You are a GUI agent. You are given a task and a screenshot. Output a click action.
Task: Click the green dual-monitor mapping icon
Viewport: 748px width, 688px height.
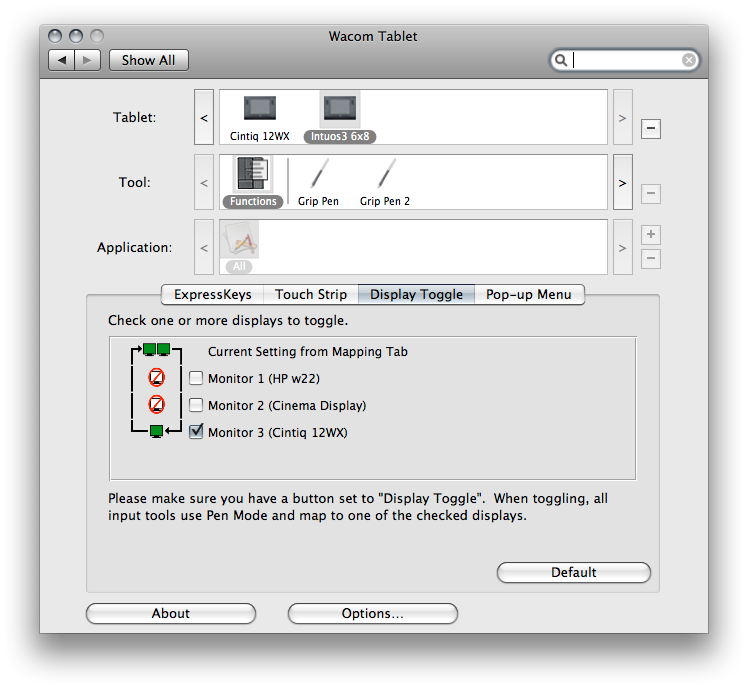(x=156, y=350)
